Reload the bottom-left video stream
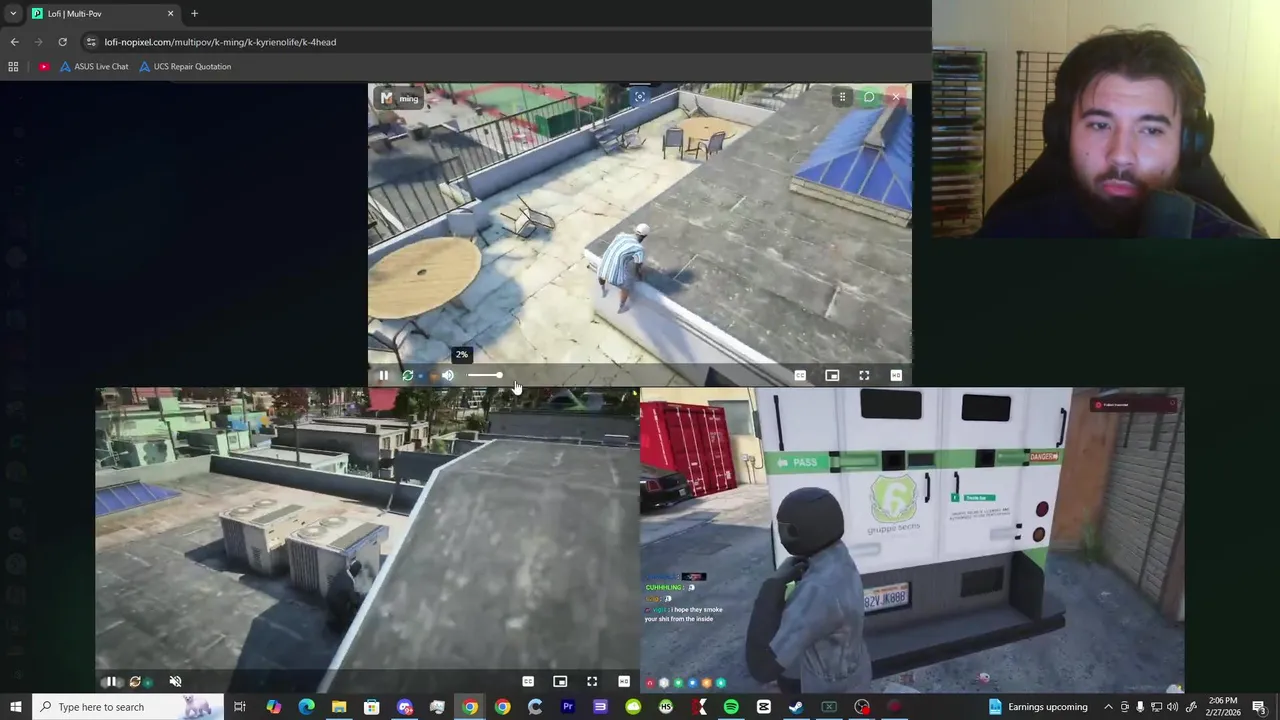1280x720 pixels. pos(135,681)
